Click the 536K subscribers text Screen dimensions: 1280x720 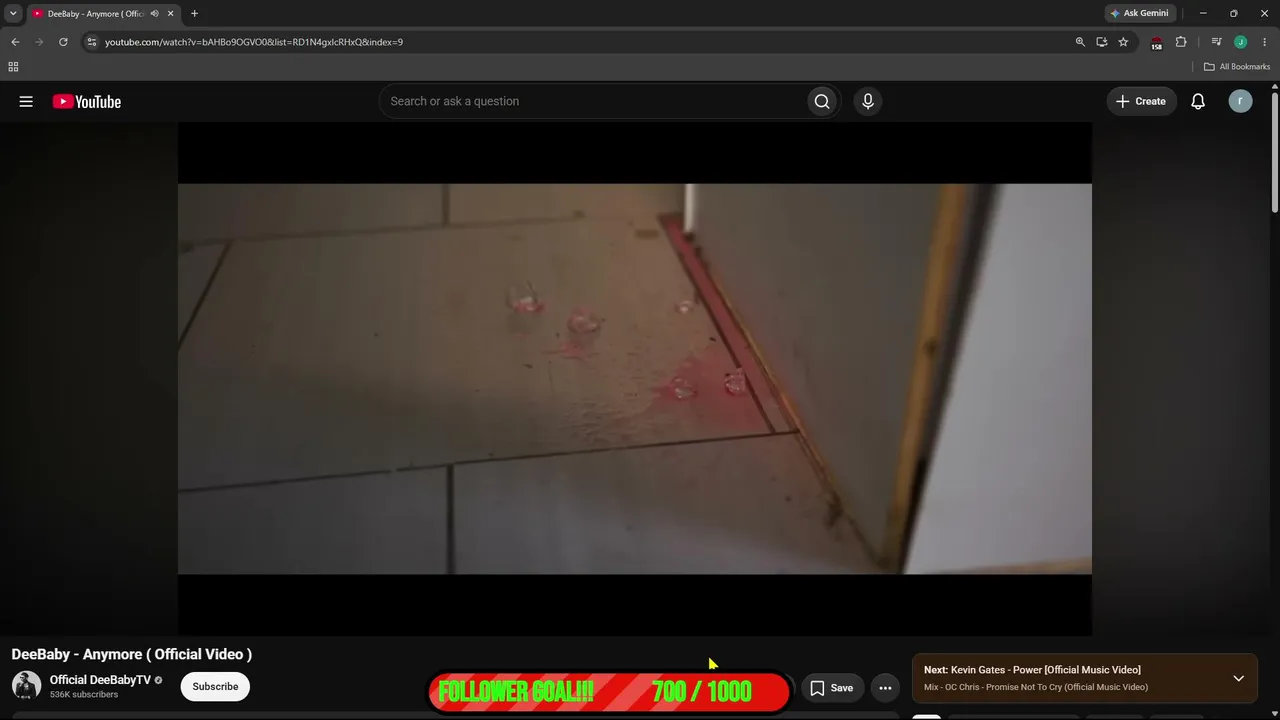pyautogui.click(x=84, y=694)
